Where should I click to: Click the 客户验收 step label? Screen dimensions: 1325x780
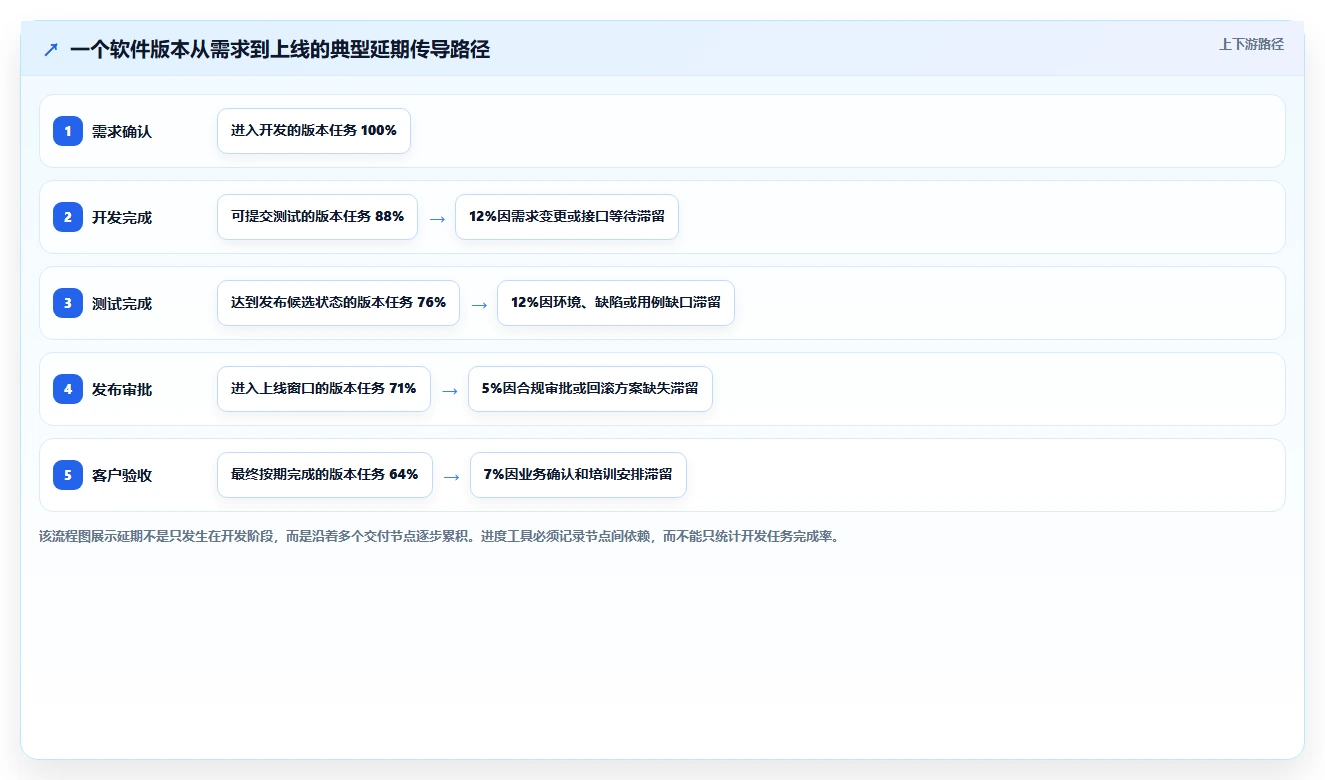click(122, 475)
